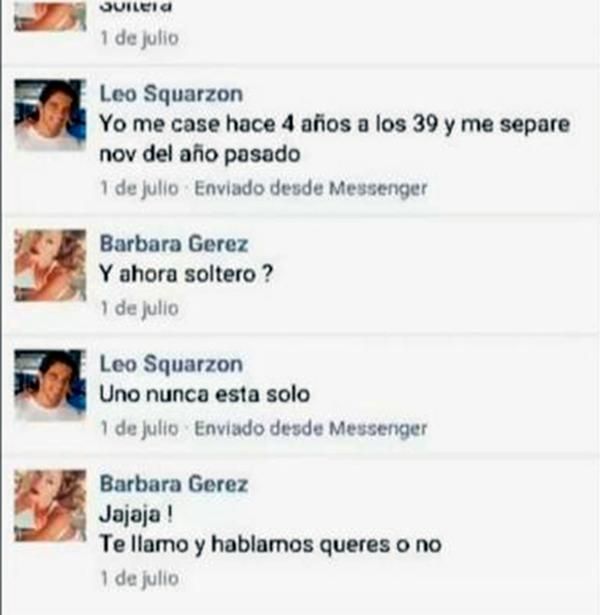The image size is (600, 615).
Task: Open the partially visible avatar beside the Soltera comment
Action: [50, 16]
